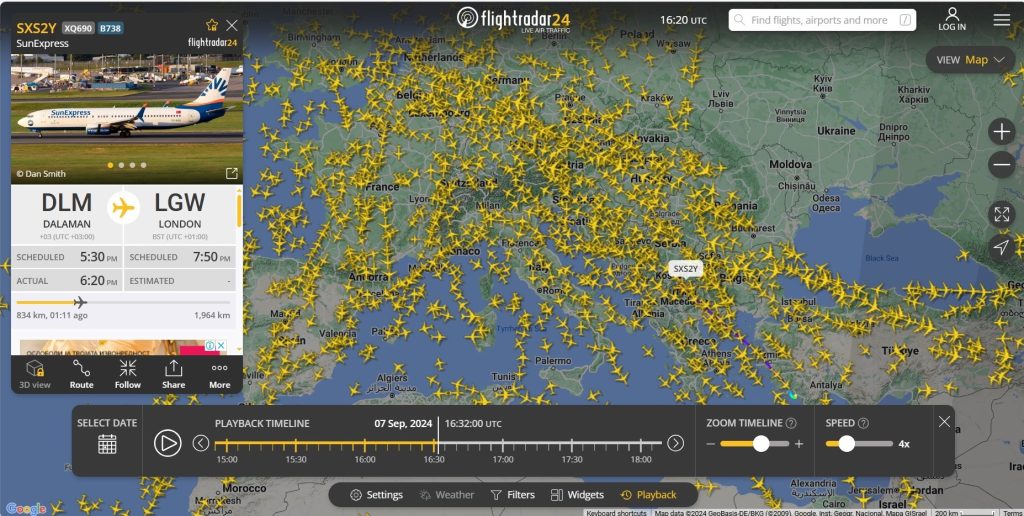
Task: Share this flight via the Share icon
Action: click(x=173, y=374)
